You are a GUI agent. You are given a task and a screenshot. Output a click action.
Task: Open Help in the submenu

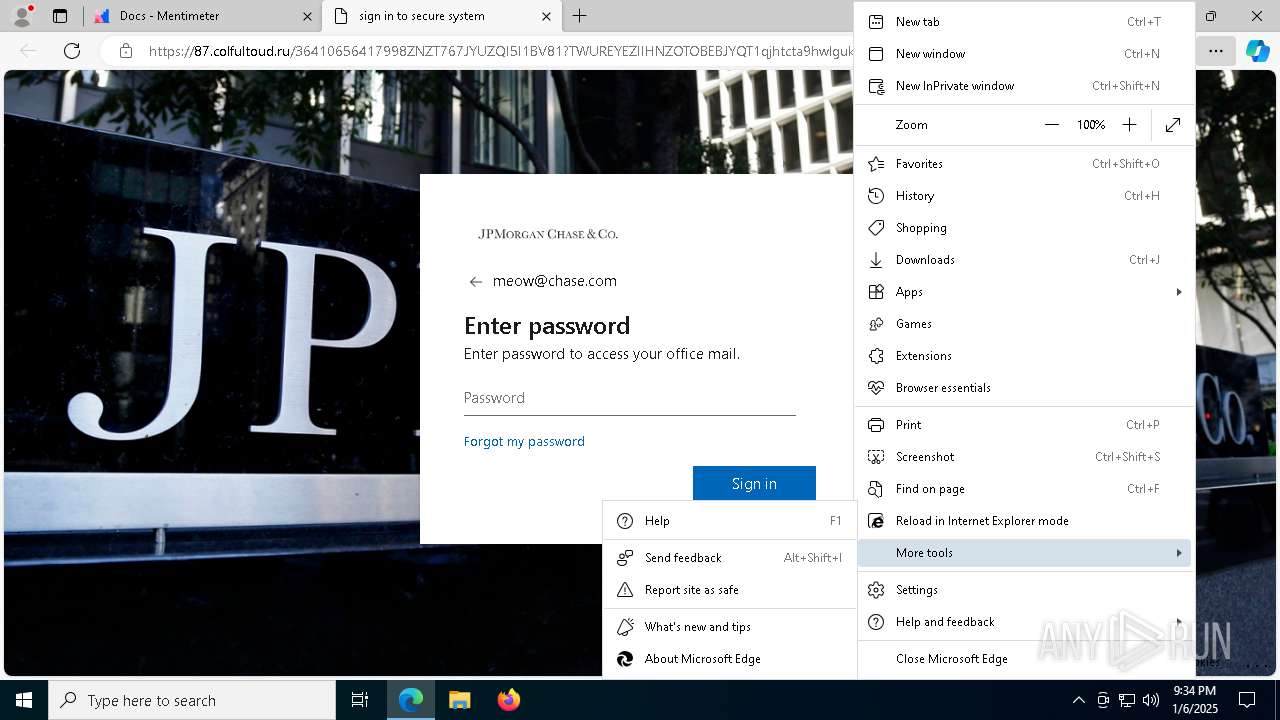click(730, 521)
